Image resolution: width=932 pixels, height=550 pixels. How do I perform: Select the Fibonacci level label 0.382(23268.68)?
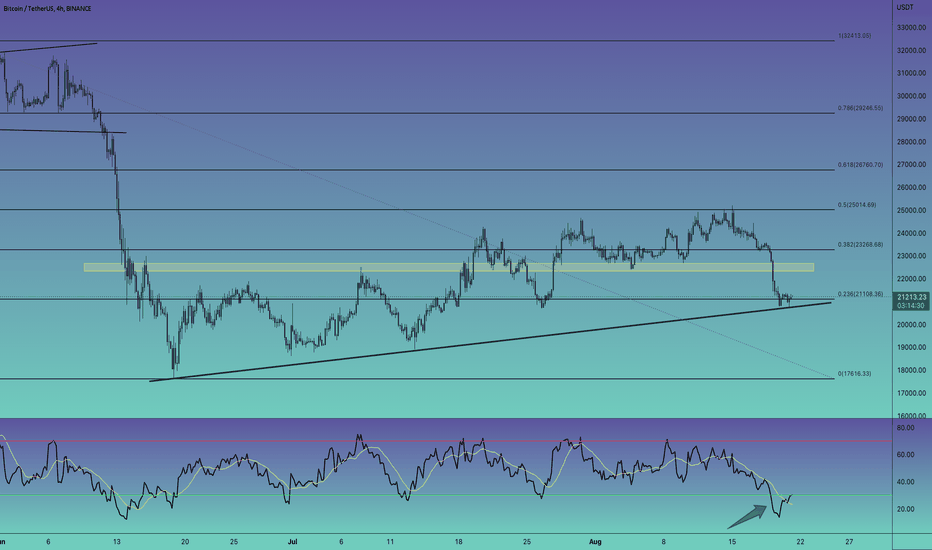click(860, 244)
